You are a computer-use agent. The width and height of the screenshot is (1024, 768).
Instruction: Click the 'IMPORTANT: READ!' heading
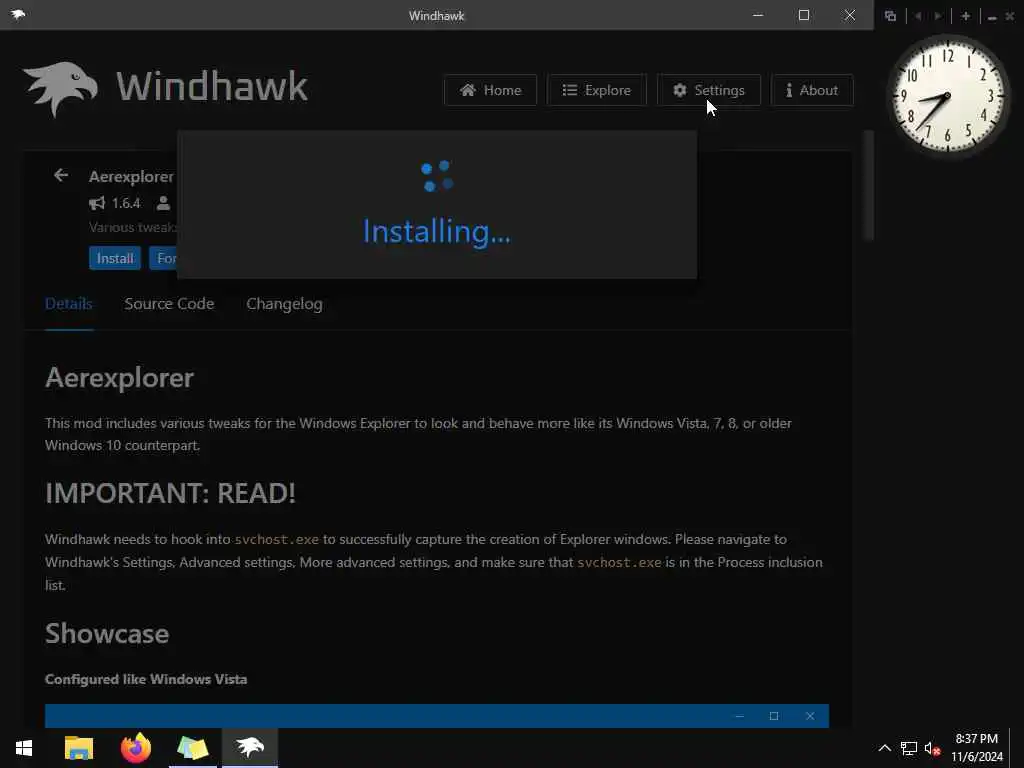click(170, 493)
